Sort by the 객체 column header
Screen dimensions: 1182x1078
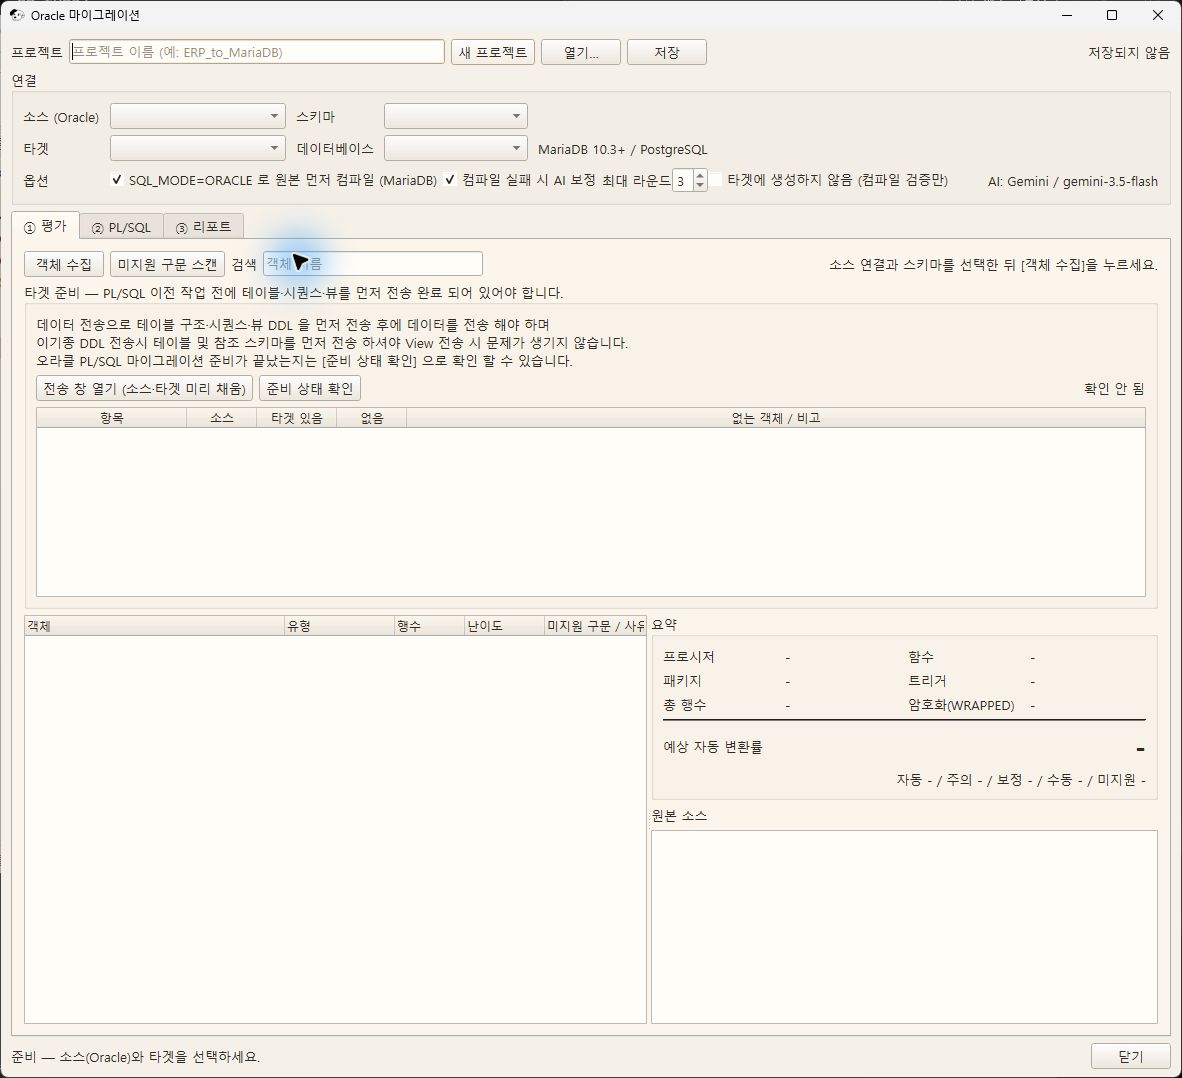coord(155,626)
